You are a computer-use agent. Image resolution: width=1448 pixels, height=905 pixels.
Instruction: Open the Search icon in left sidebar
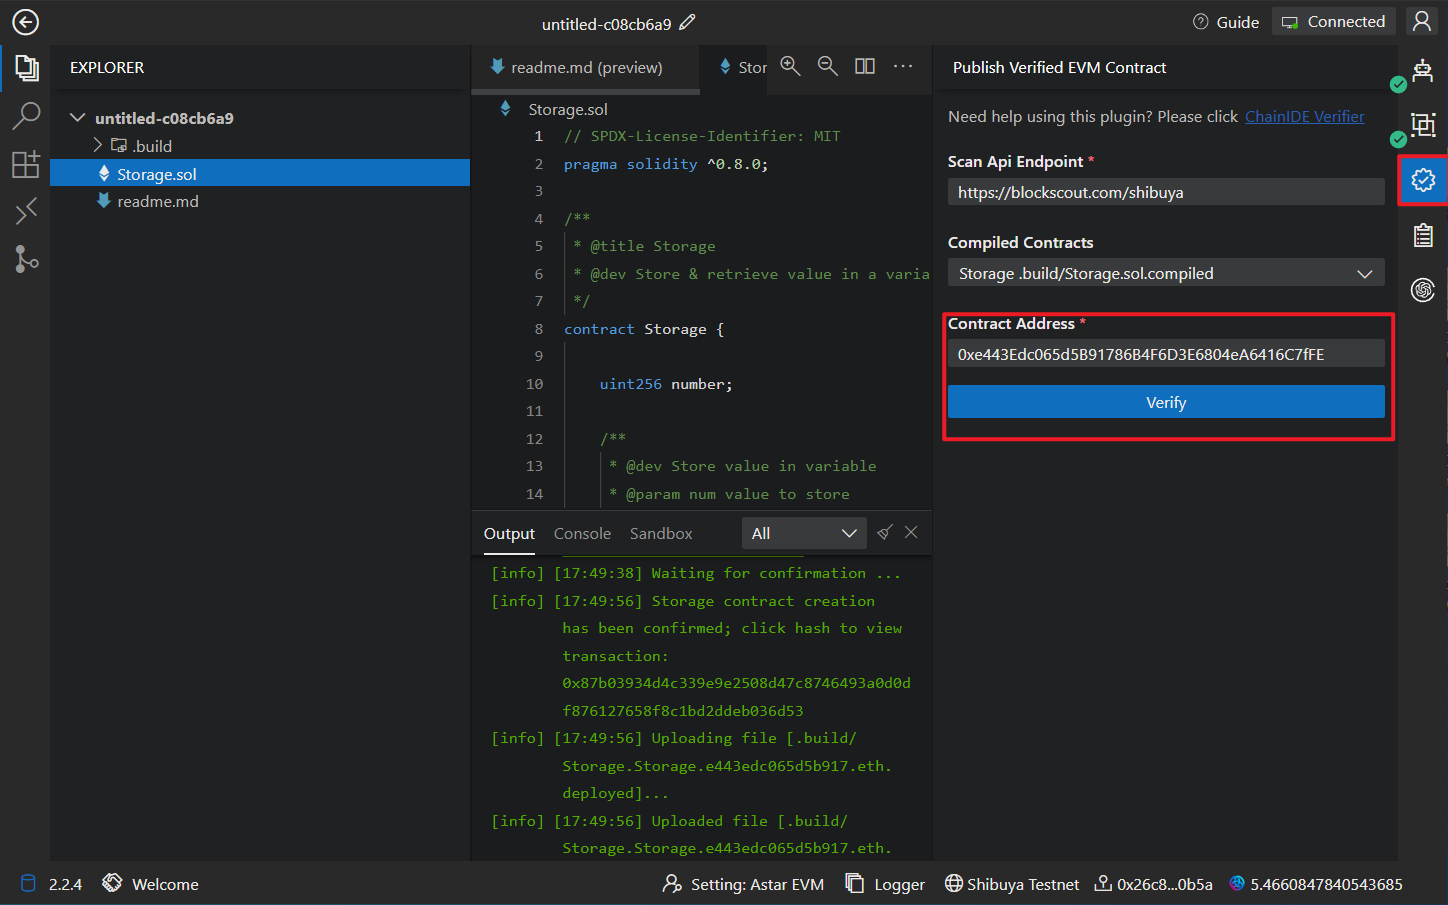26,116
